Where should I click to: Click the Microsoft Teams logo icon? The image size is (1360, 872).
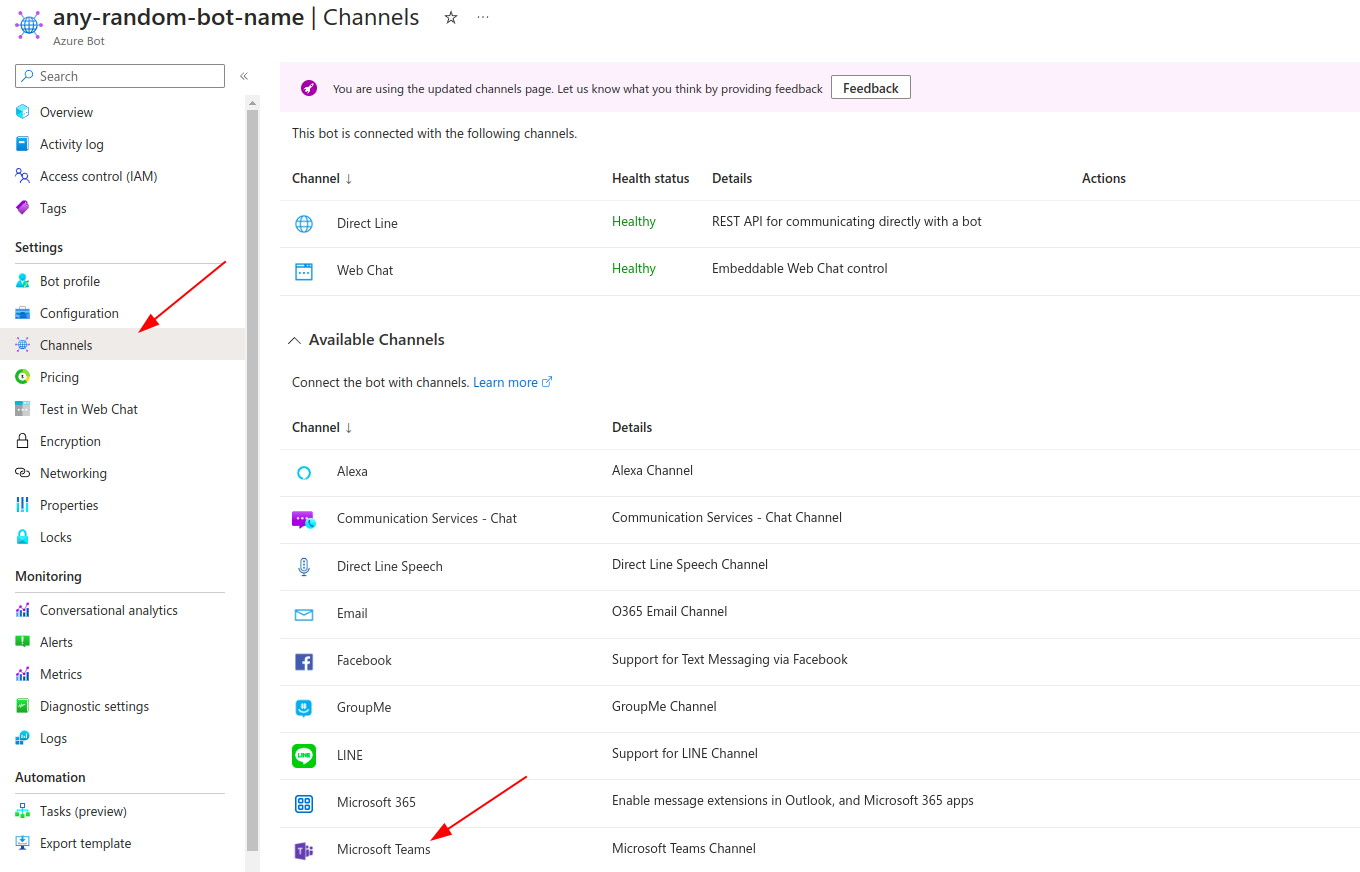tap(304, 851)
